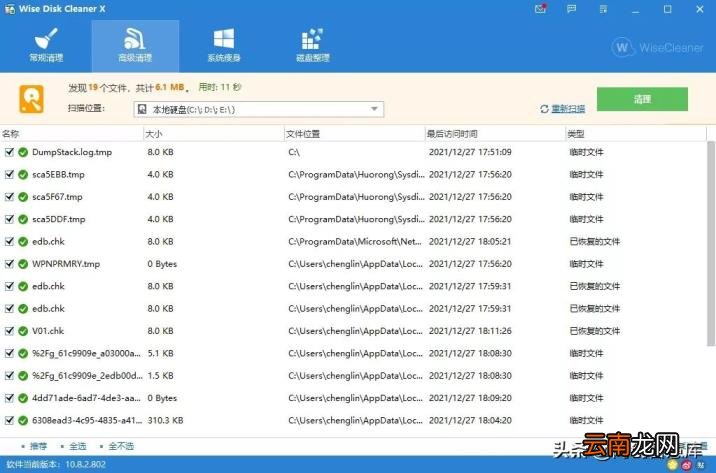Toggle checkbox for 6308ead3-4c95 file
This screenshot has width=716, height=473.
pyautogui.click(x=9, y=420)
